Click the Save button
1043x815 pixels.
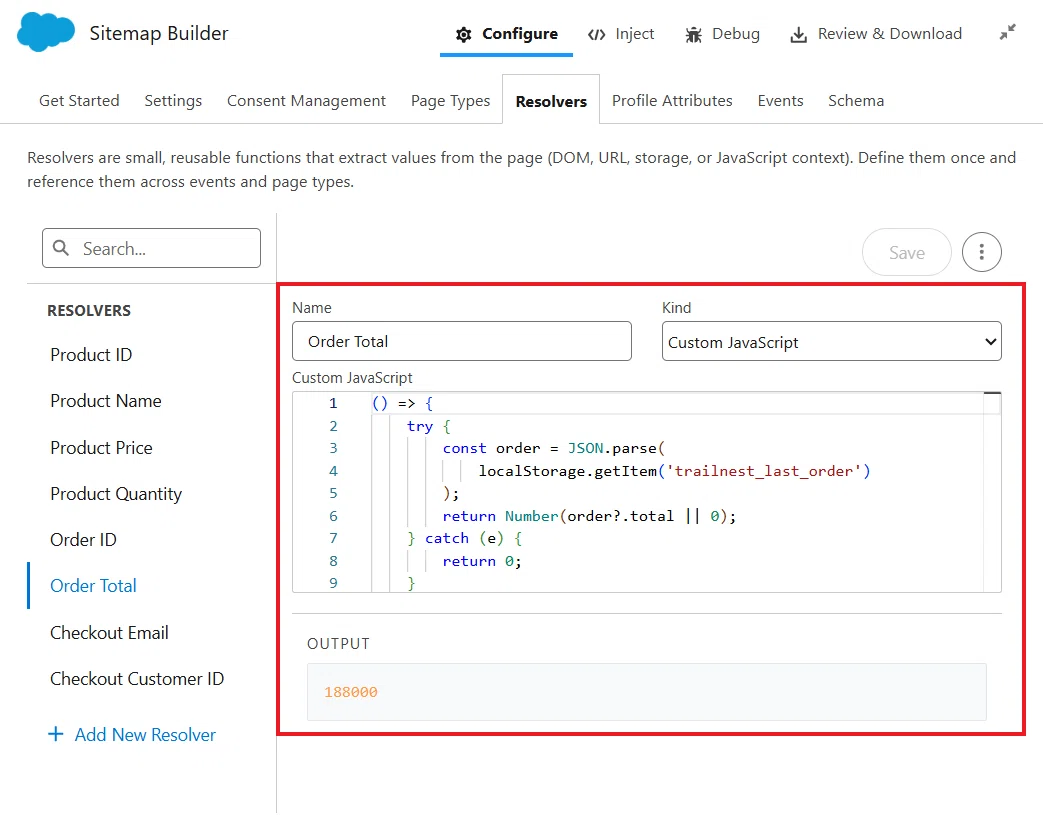[x=907, y=252]
